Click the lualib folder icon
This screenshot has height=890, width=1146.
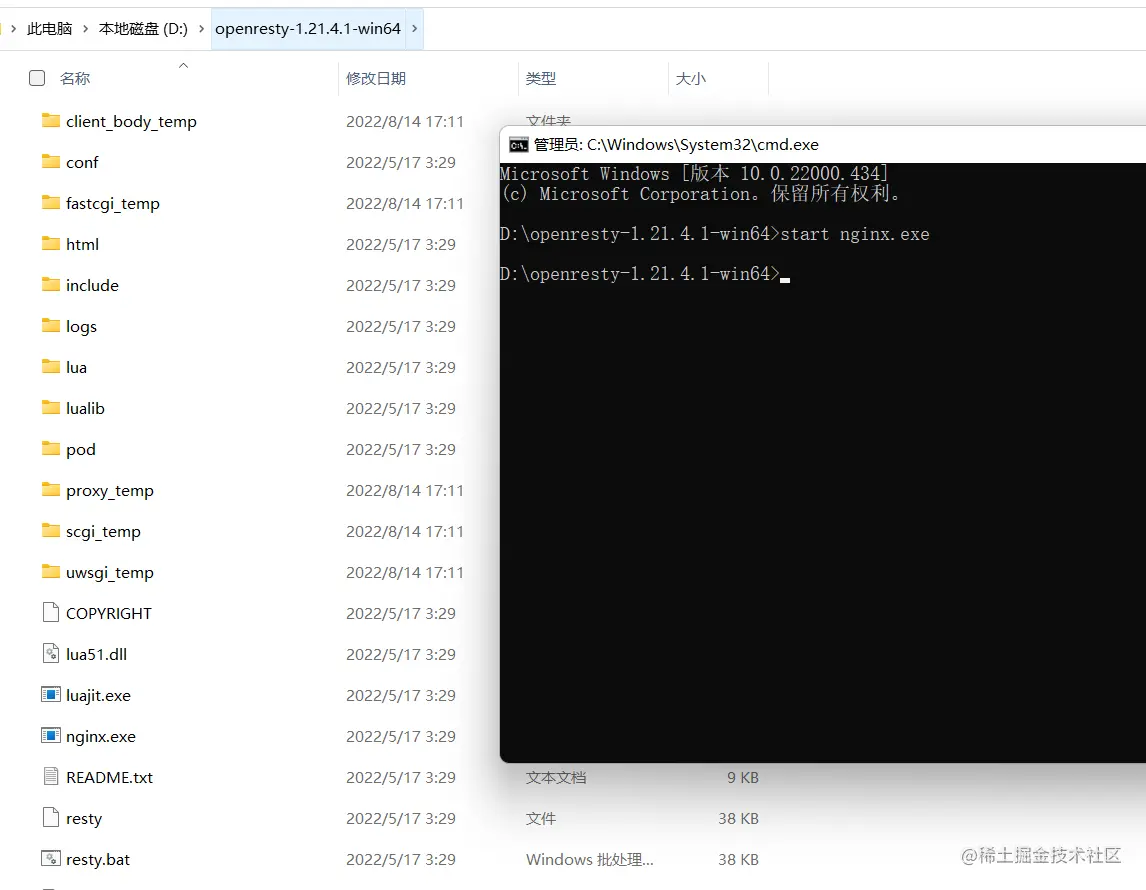coord(50,407)
